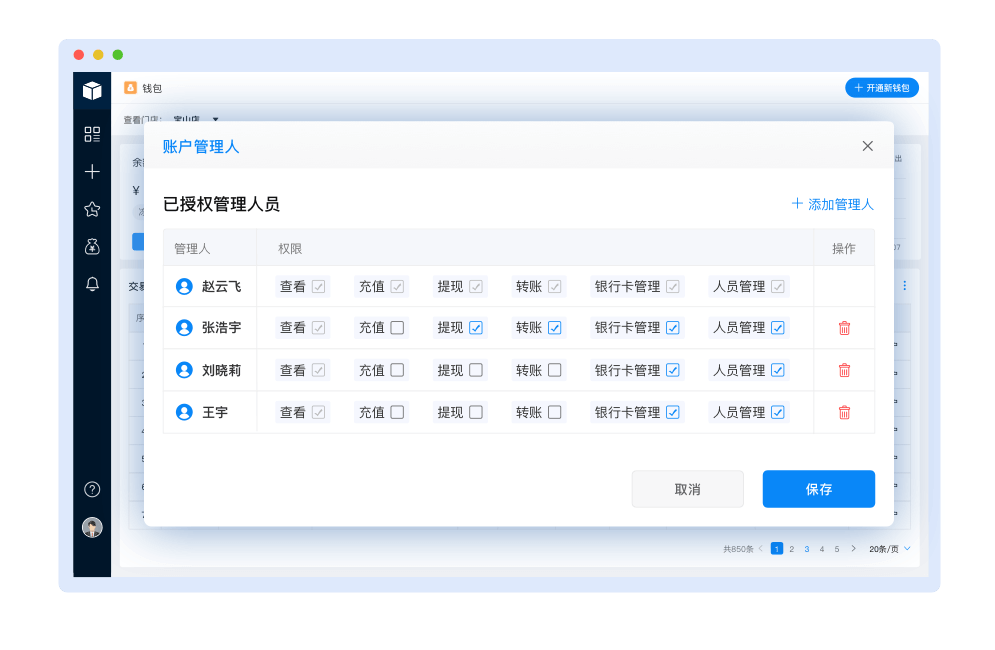
Task: Click the user avatar in the sidebar
Action: pos(92,527)
